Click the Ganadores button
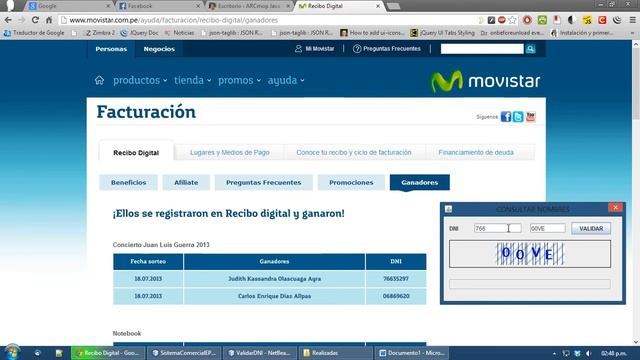640x360 pixels. pos(420,182)
